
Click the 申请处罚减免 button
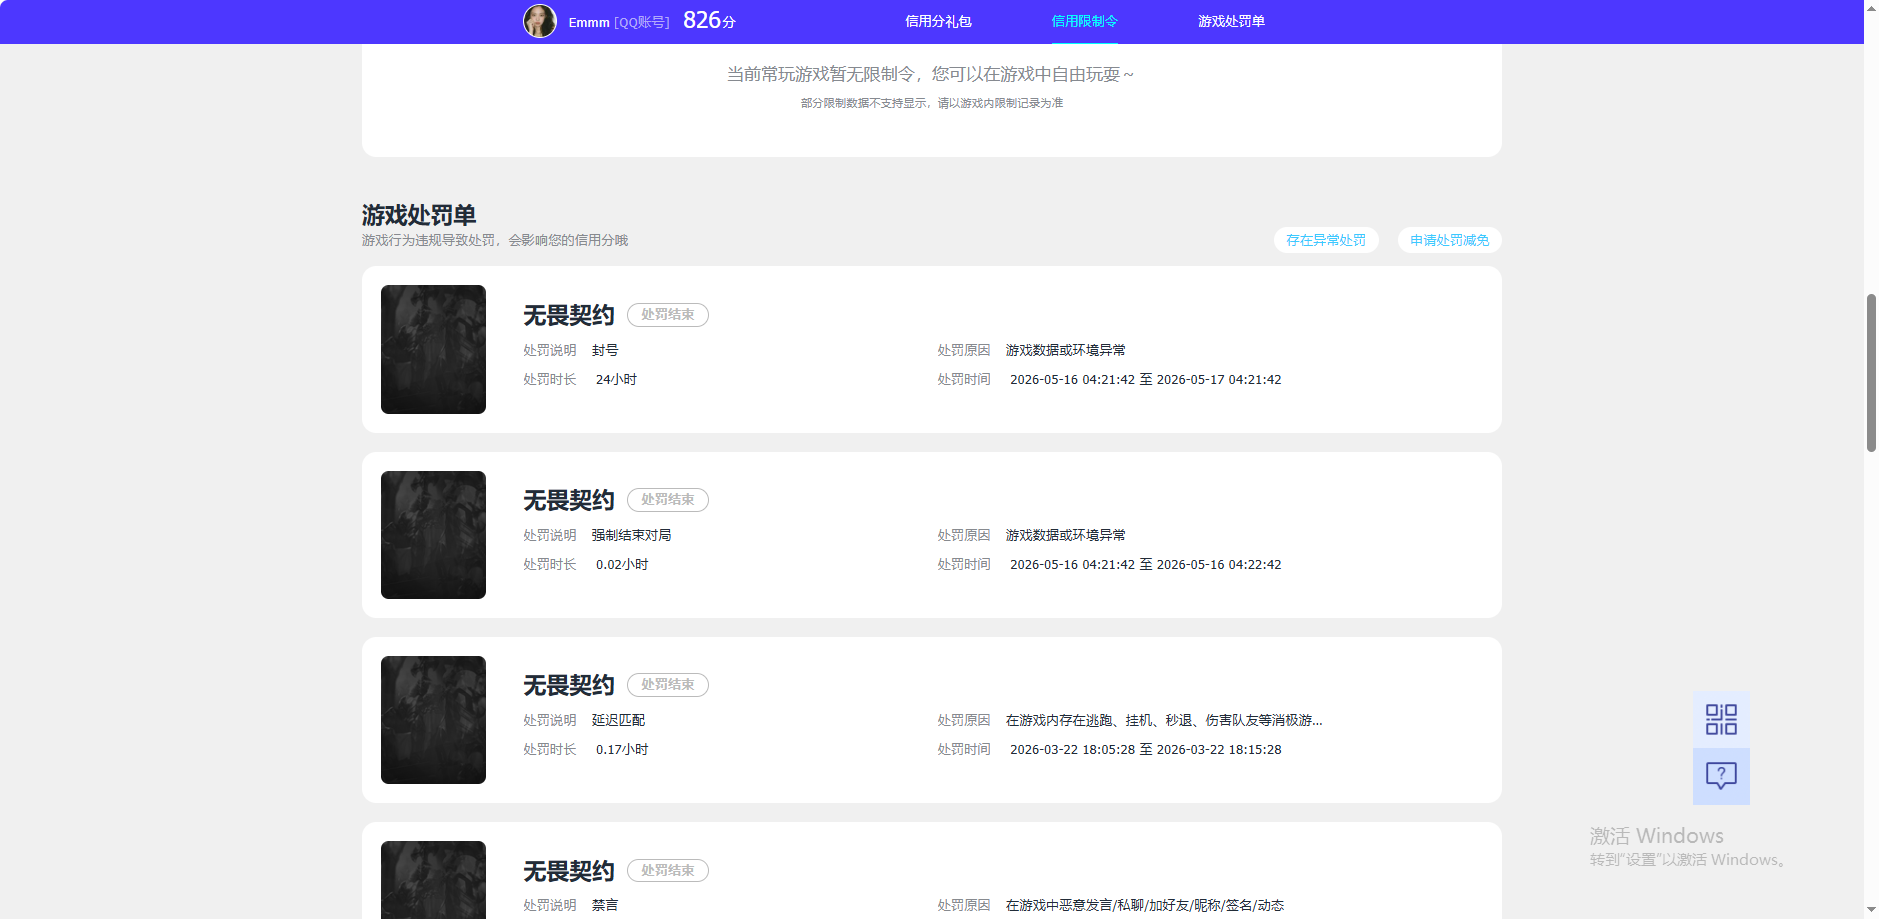coord(1449,240)
